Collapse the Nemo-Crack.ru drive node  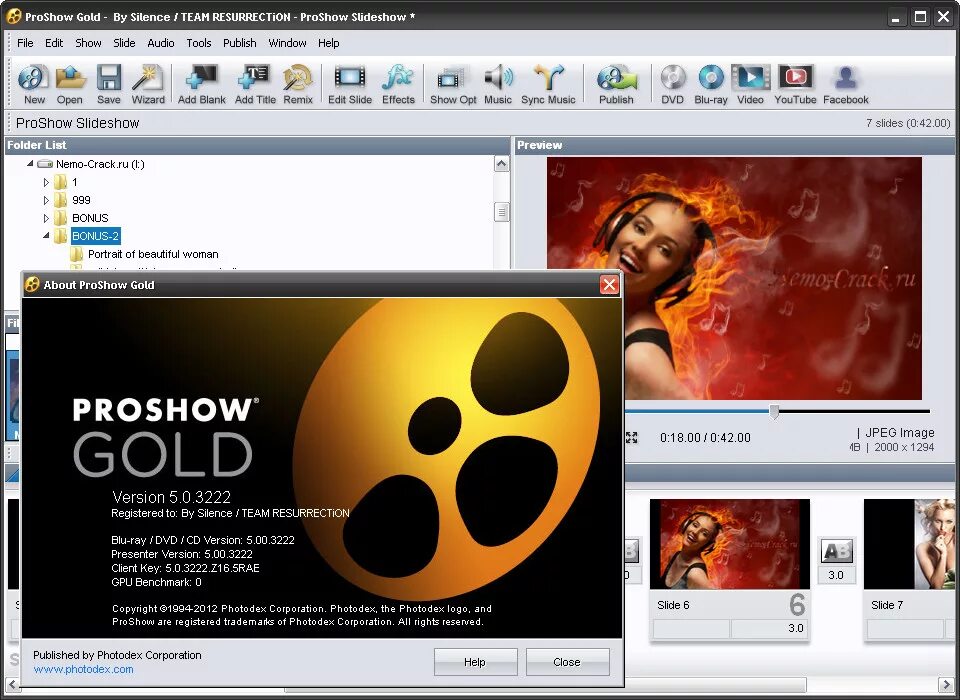(29, 164)
